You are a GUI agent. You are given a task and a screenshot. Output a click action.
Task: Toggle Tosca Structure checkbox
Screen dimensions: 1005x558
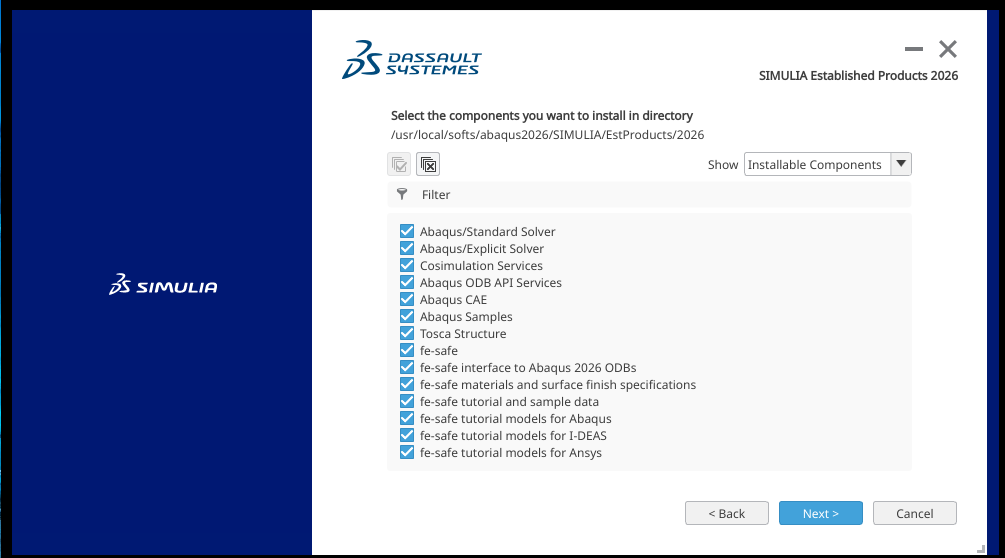[407, 333]
